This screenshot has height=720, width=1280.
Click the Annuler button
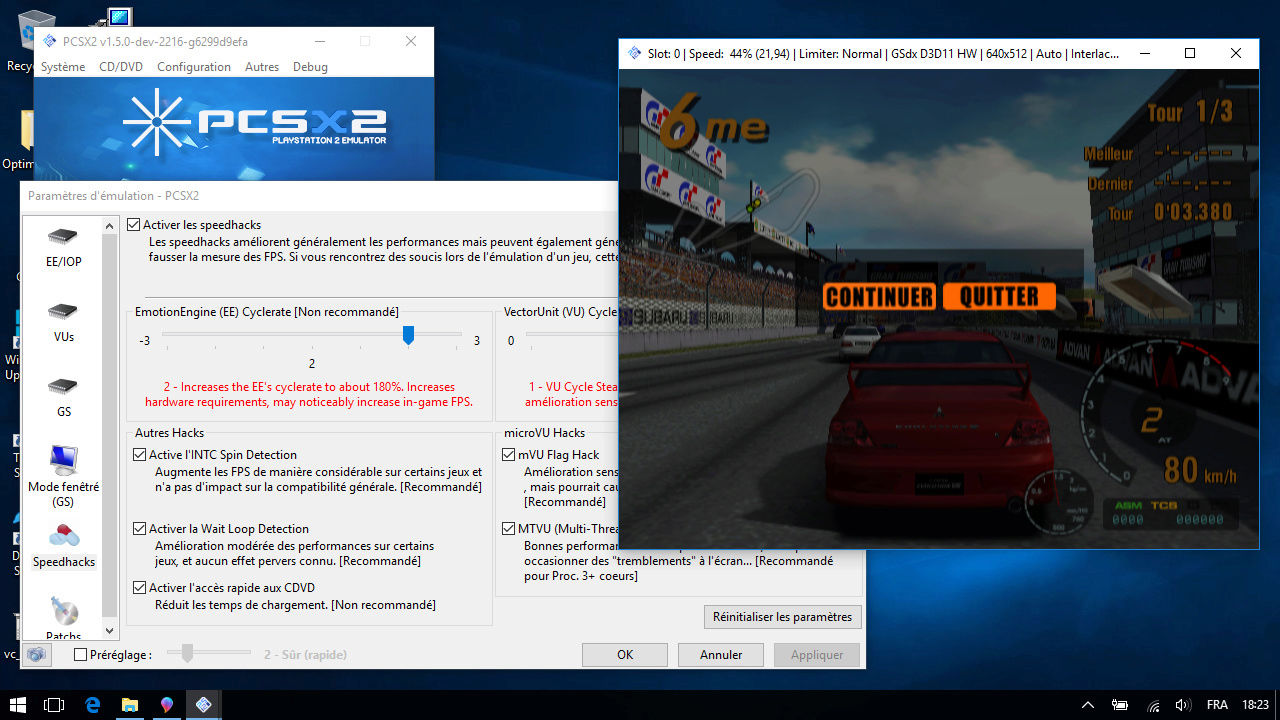point(721,655)
